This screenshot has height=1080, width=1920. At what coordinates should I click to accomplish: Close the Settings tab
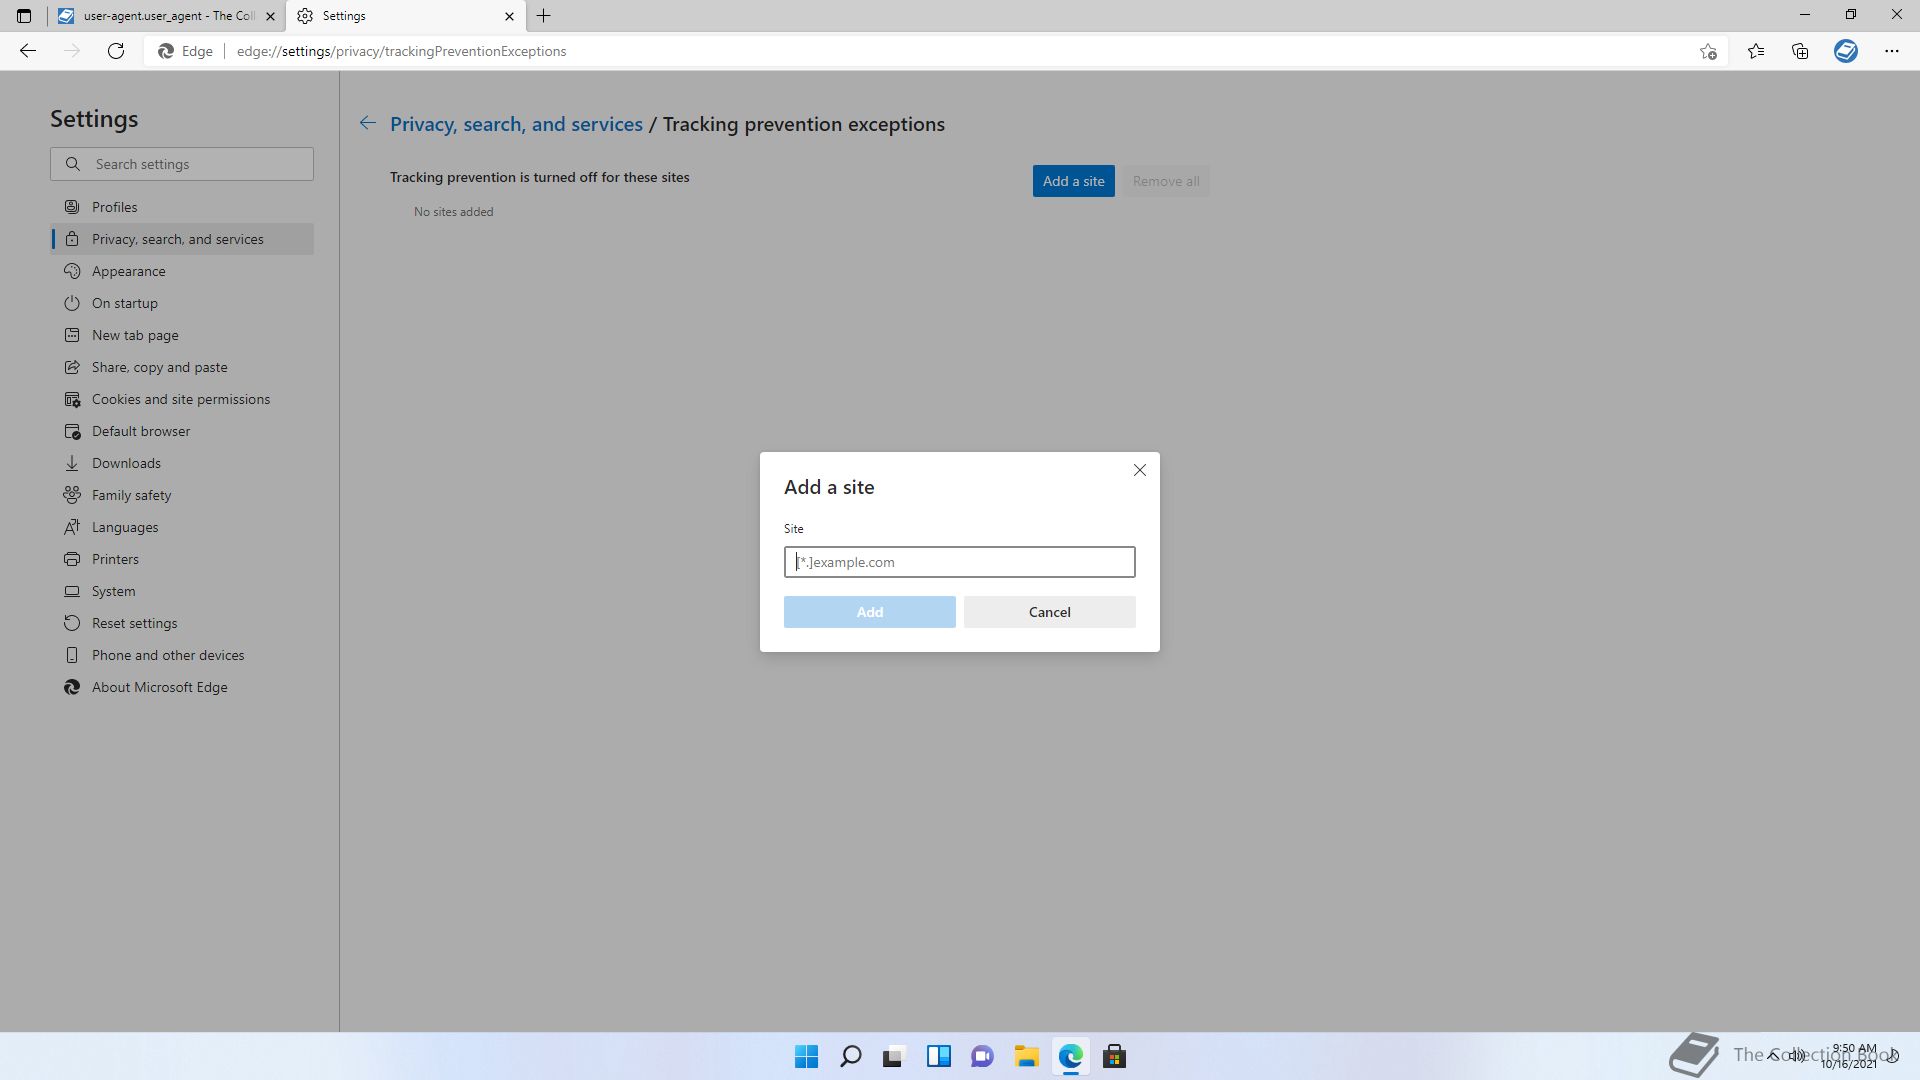tap(509, 16)
